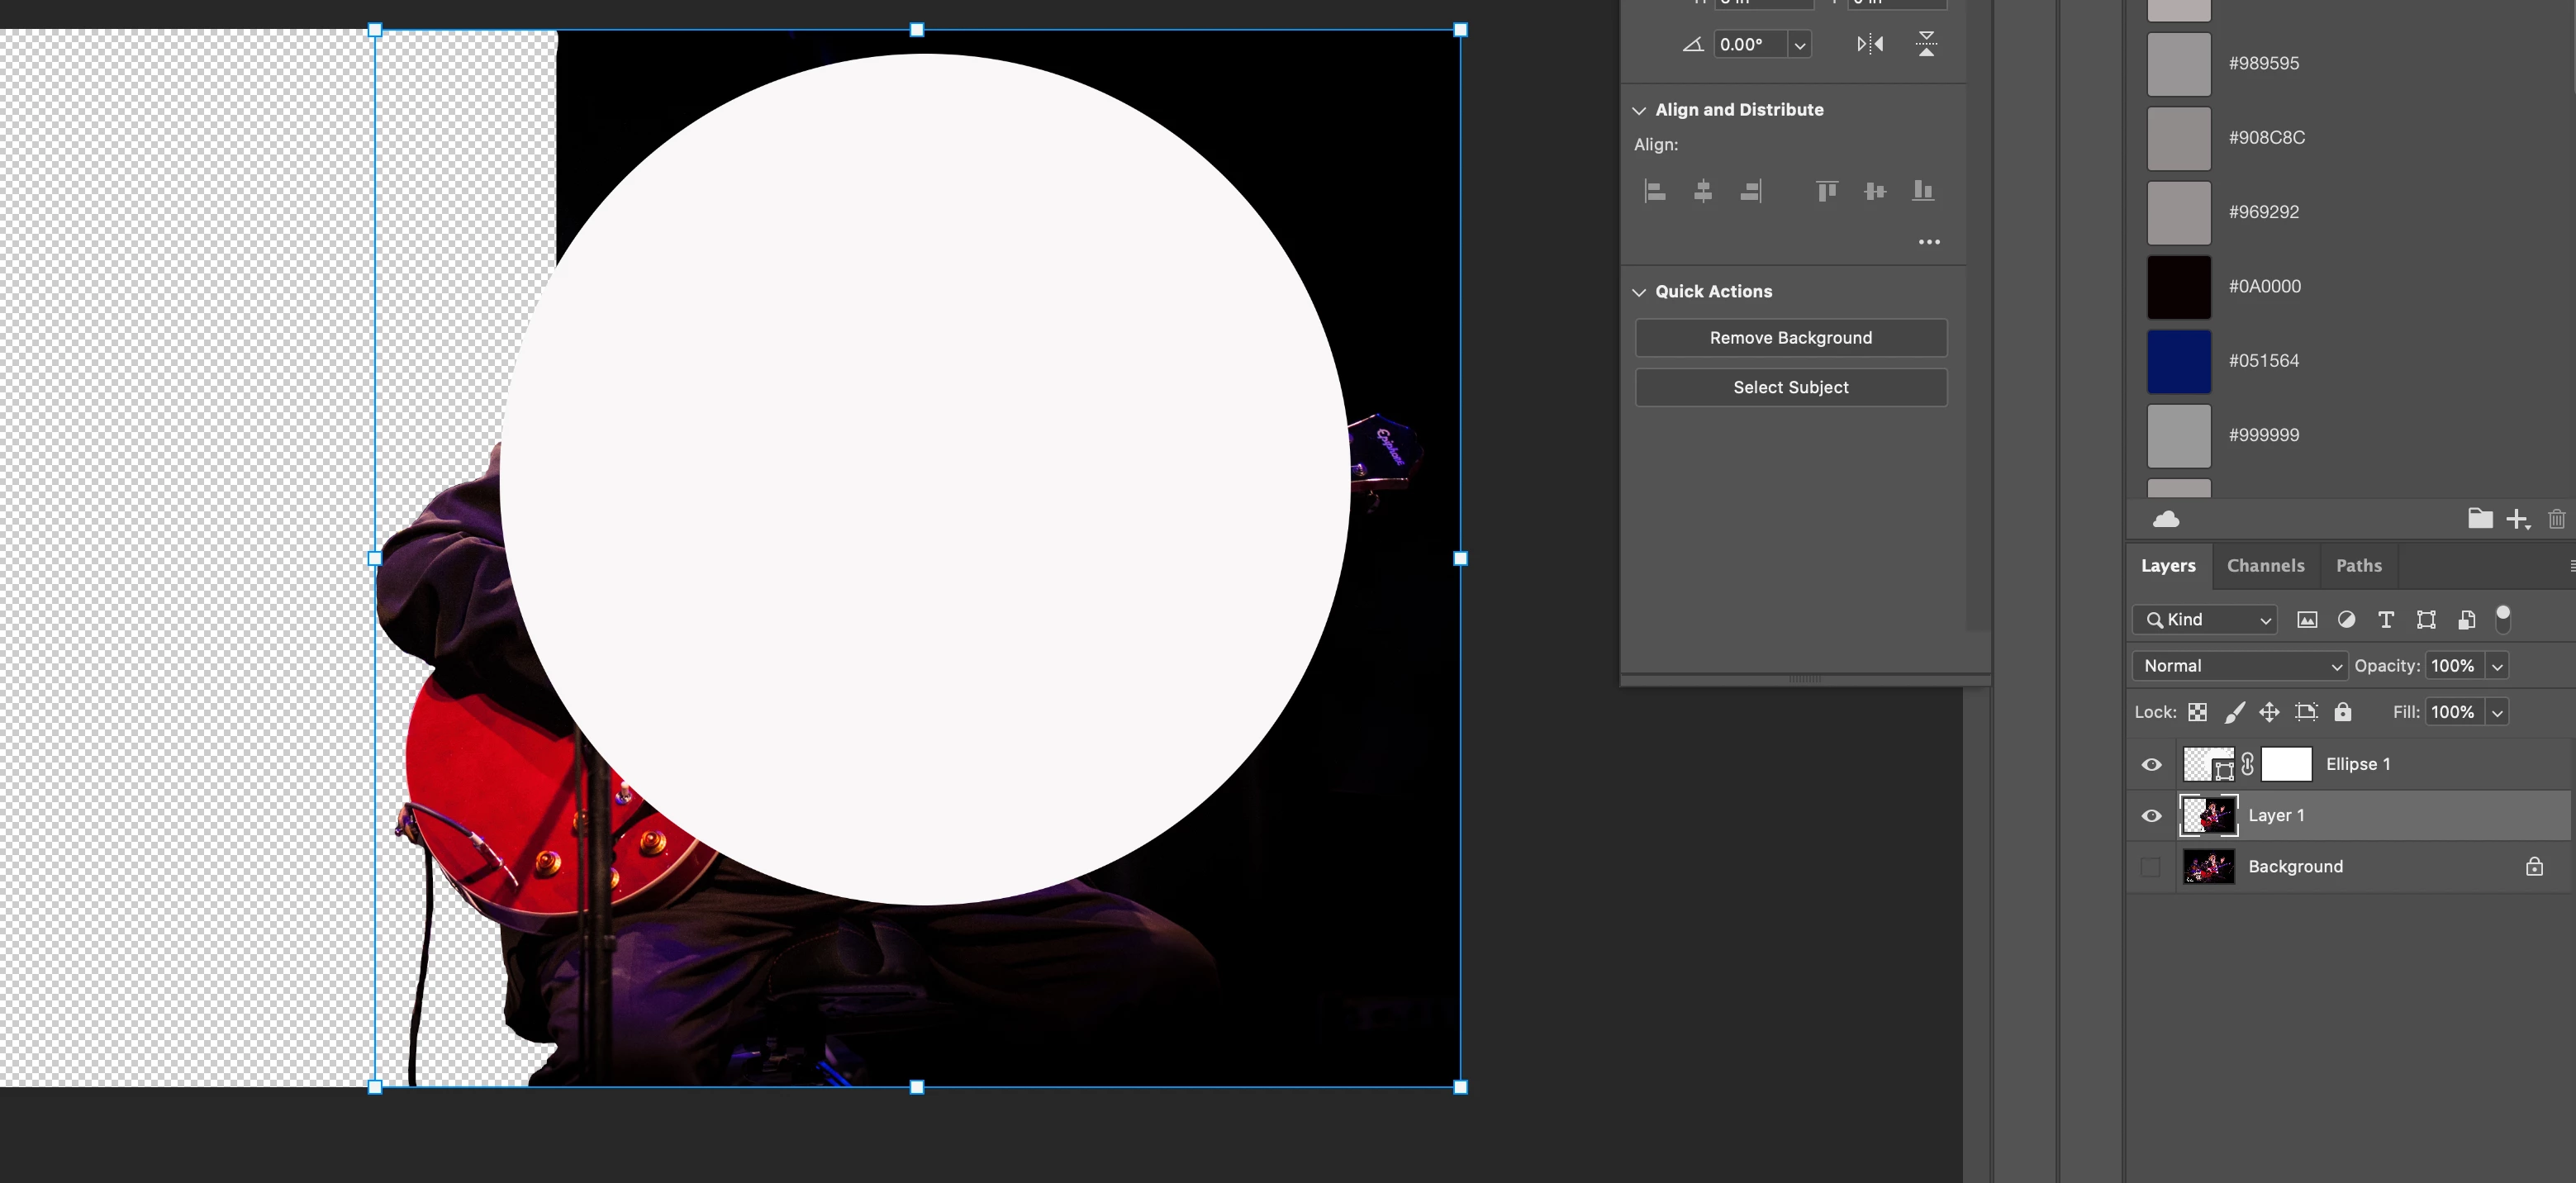Screen dimensions: 2576x1183
Task: Click the flip vertical icon
Action: tap(1926, 44)
